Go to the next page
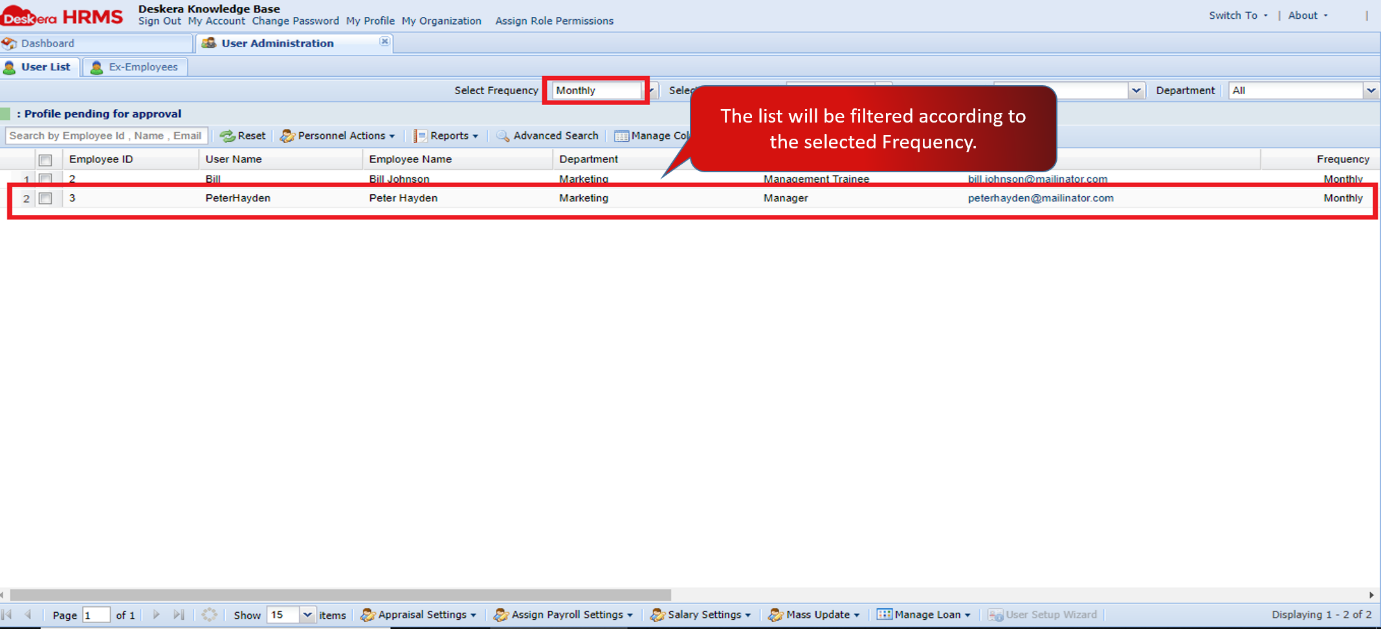 point(156,615)
